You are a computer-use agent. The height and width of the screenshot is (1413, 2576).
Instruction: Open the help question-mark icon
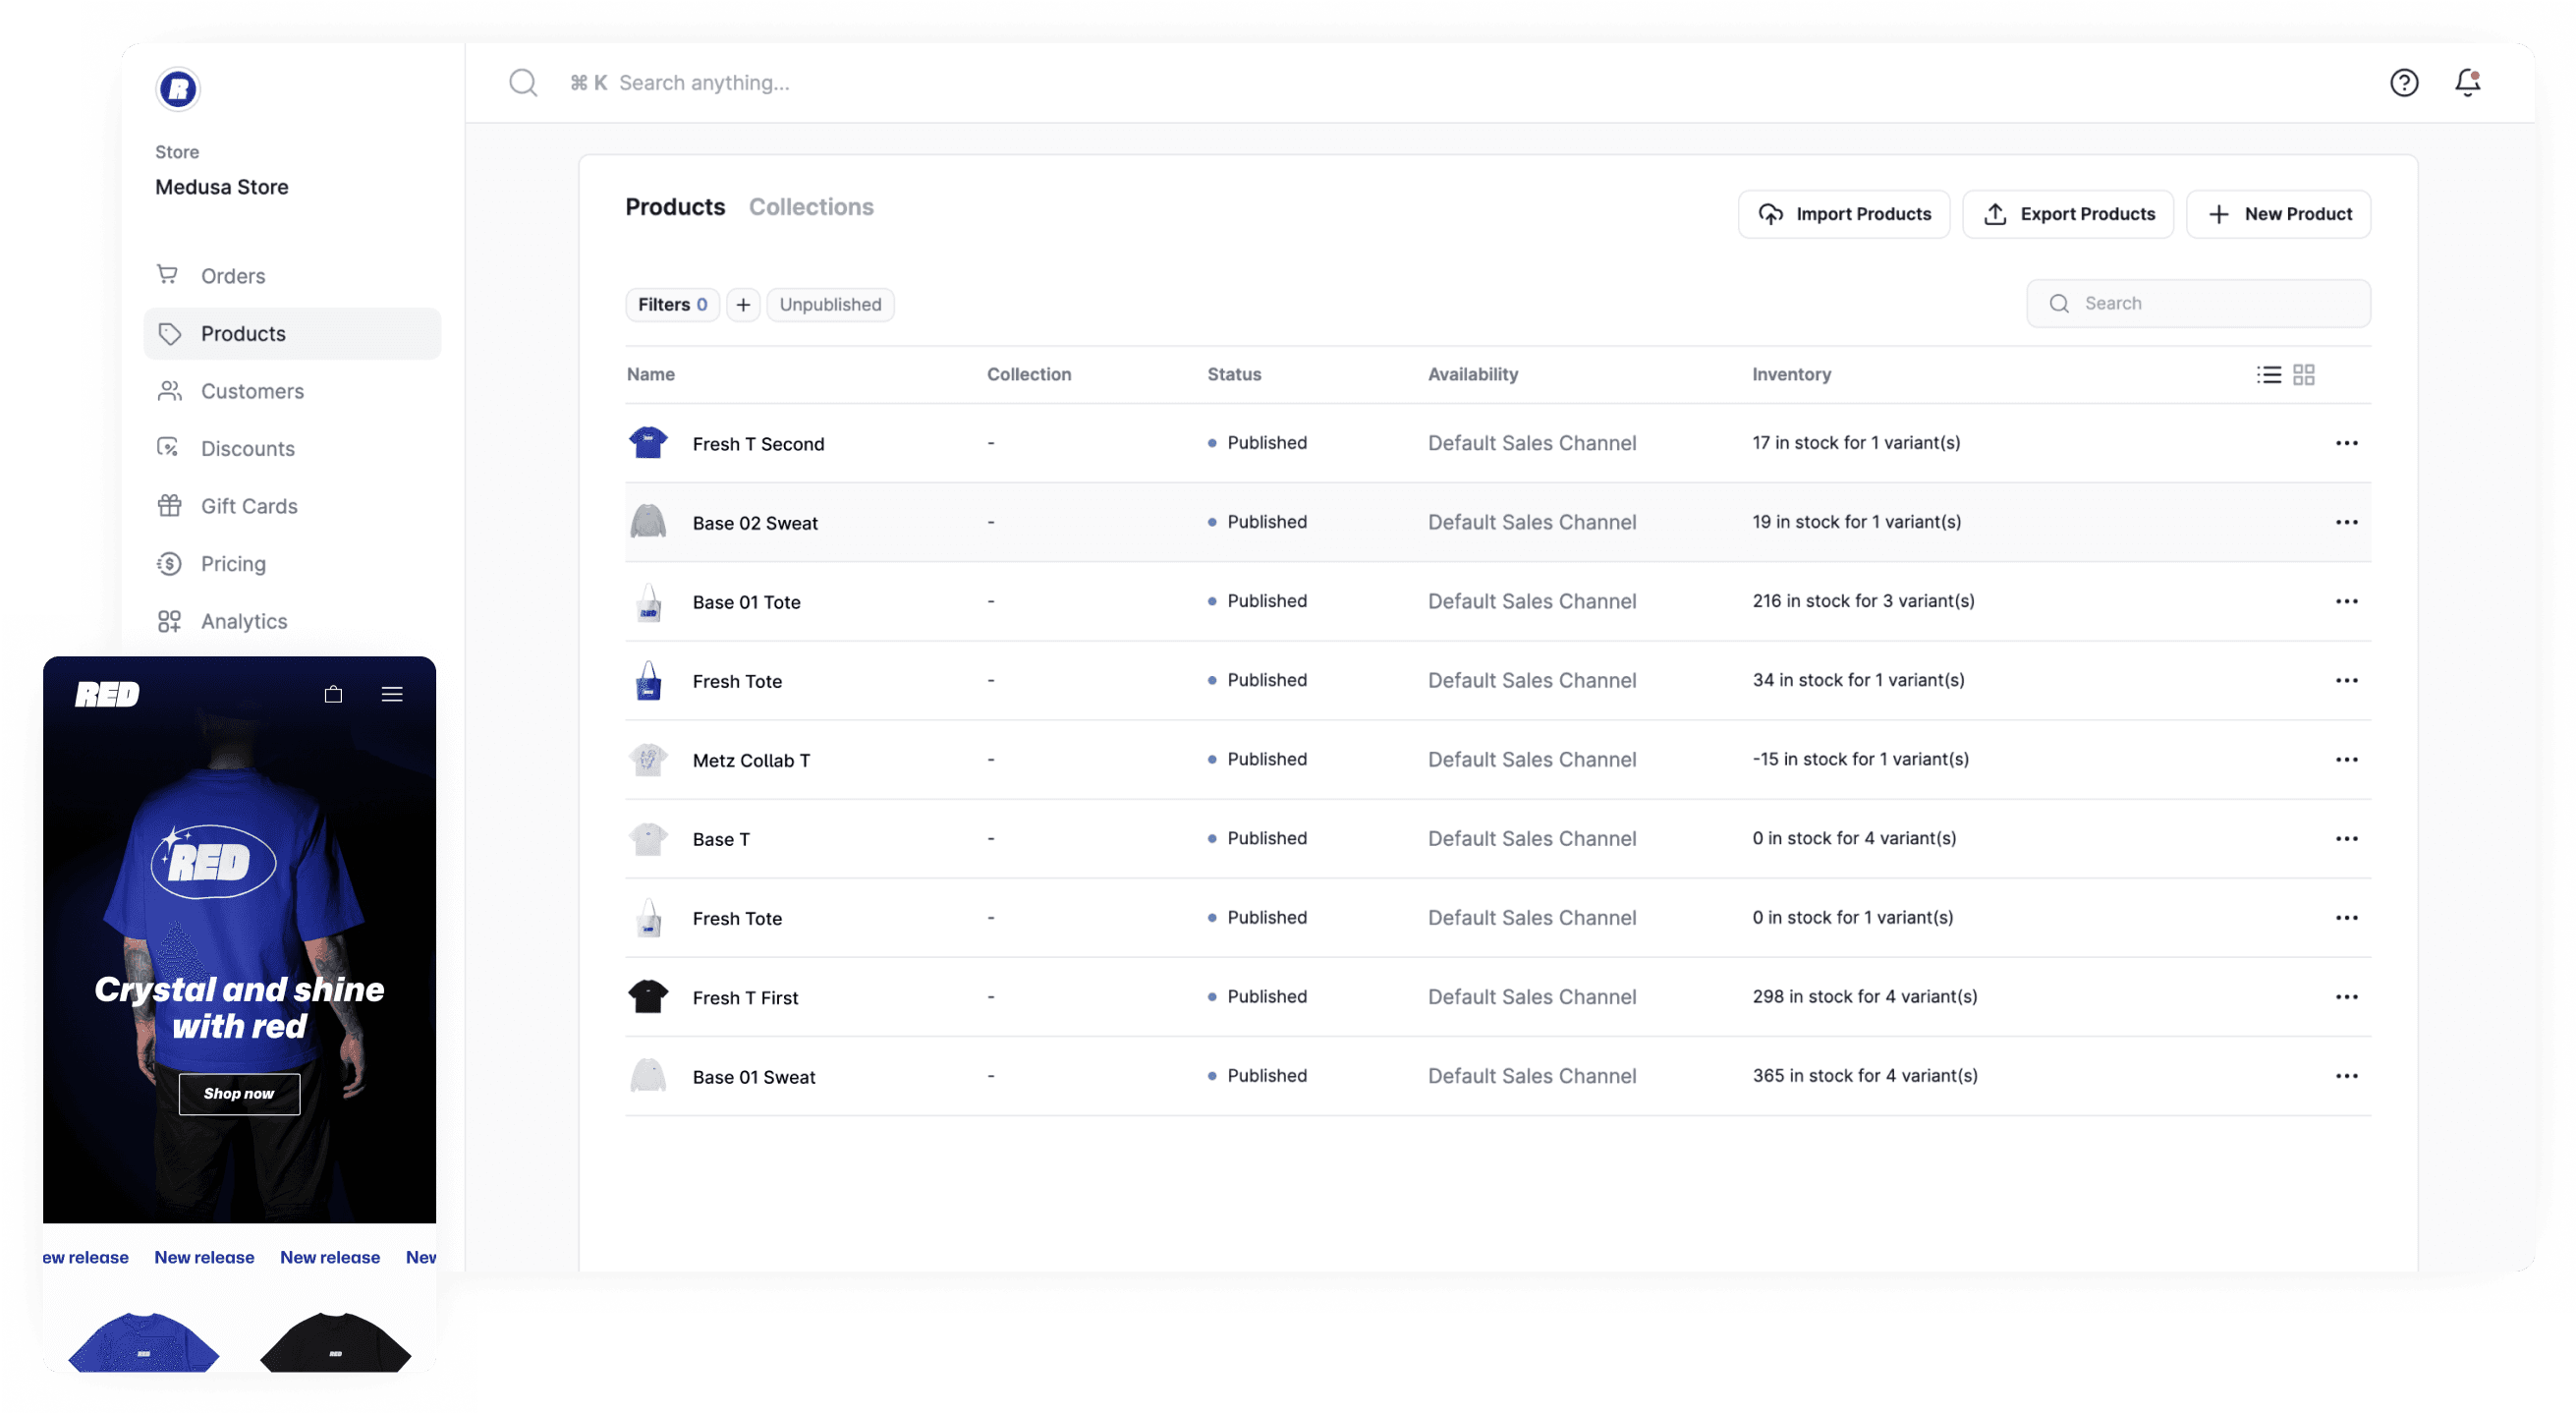2404,82
